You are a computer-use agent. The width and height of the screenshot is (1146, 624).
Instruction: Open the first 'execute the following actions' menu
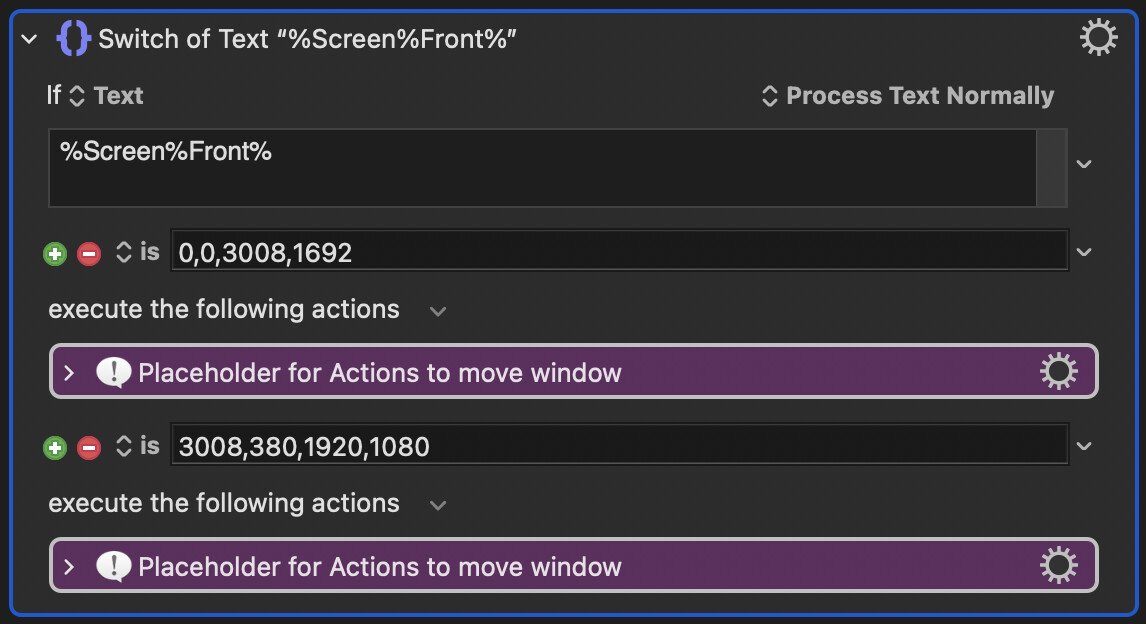(438, 311)
